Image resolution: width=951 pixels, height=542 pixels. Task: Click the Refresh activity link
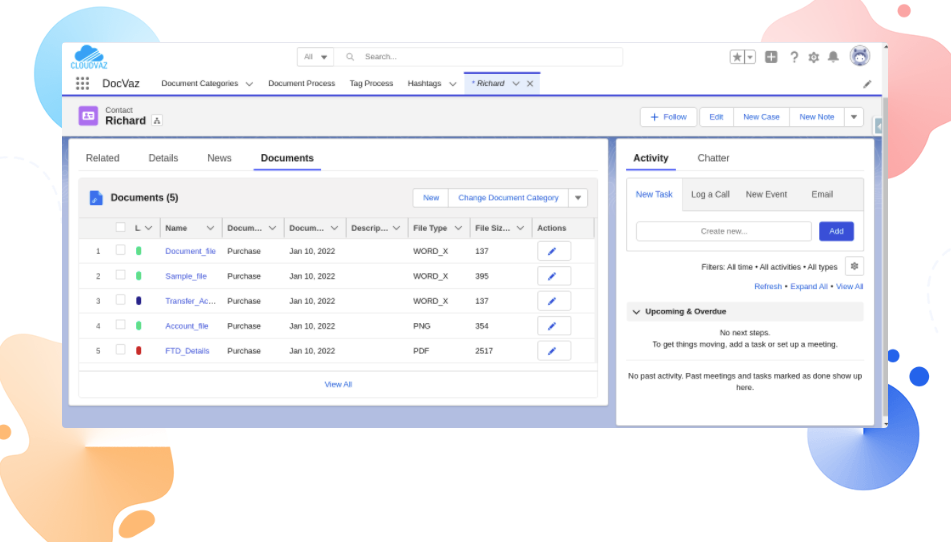click(768, 287)
